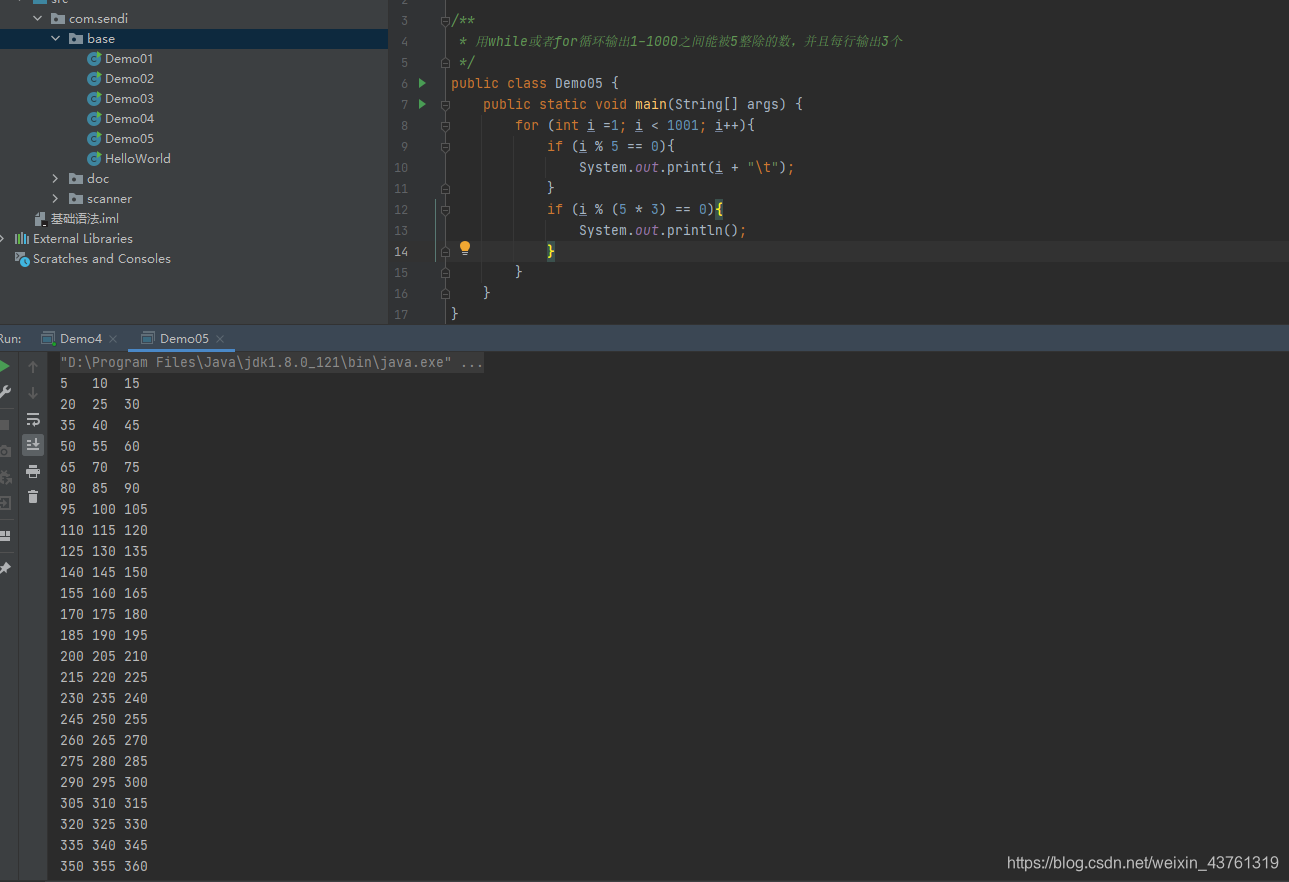
Task: Fold the main method at line 7
Action: [445, 104]
